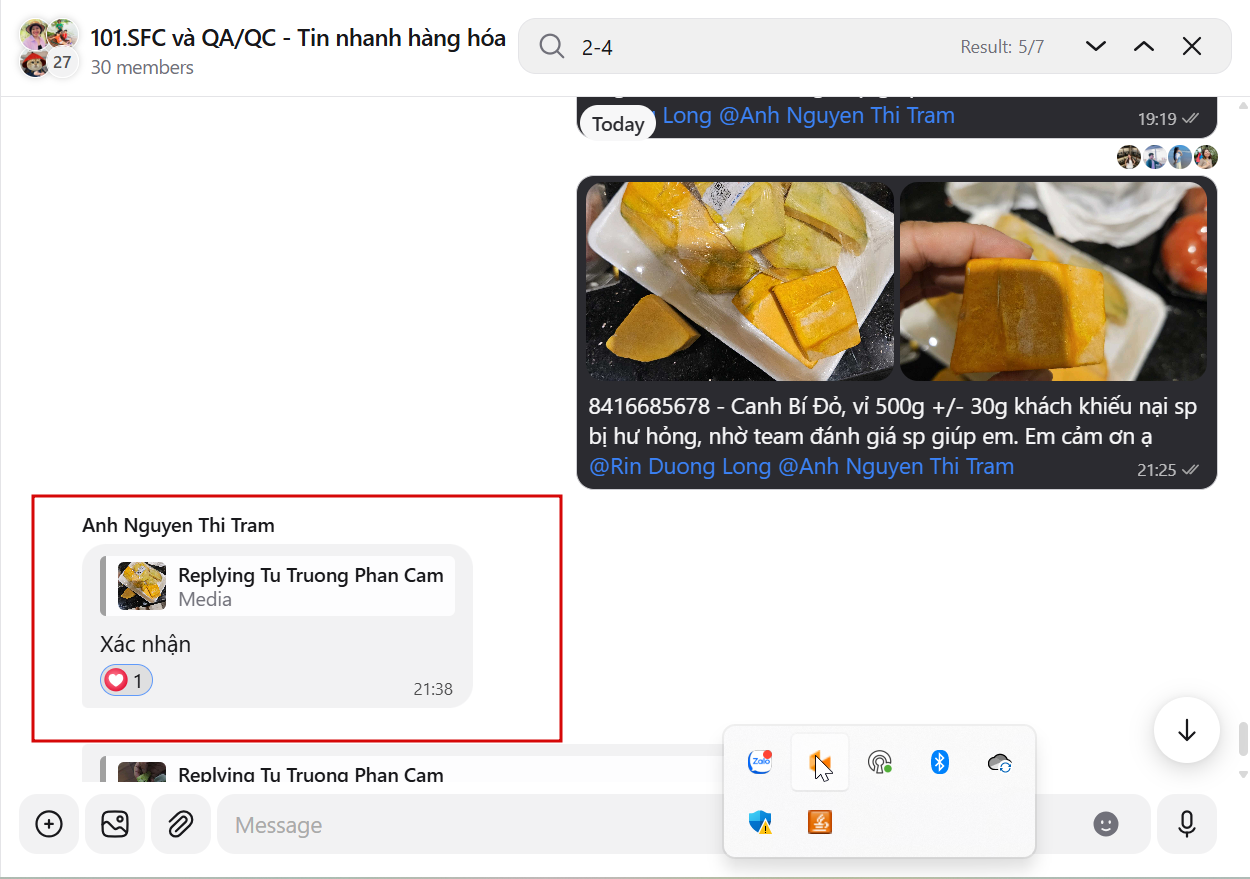Image resolution: width=1250 pixels, height=879 pixels.
Task: Open Windows Security shield tray icon
Action: click(x=760, y=822)
